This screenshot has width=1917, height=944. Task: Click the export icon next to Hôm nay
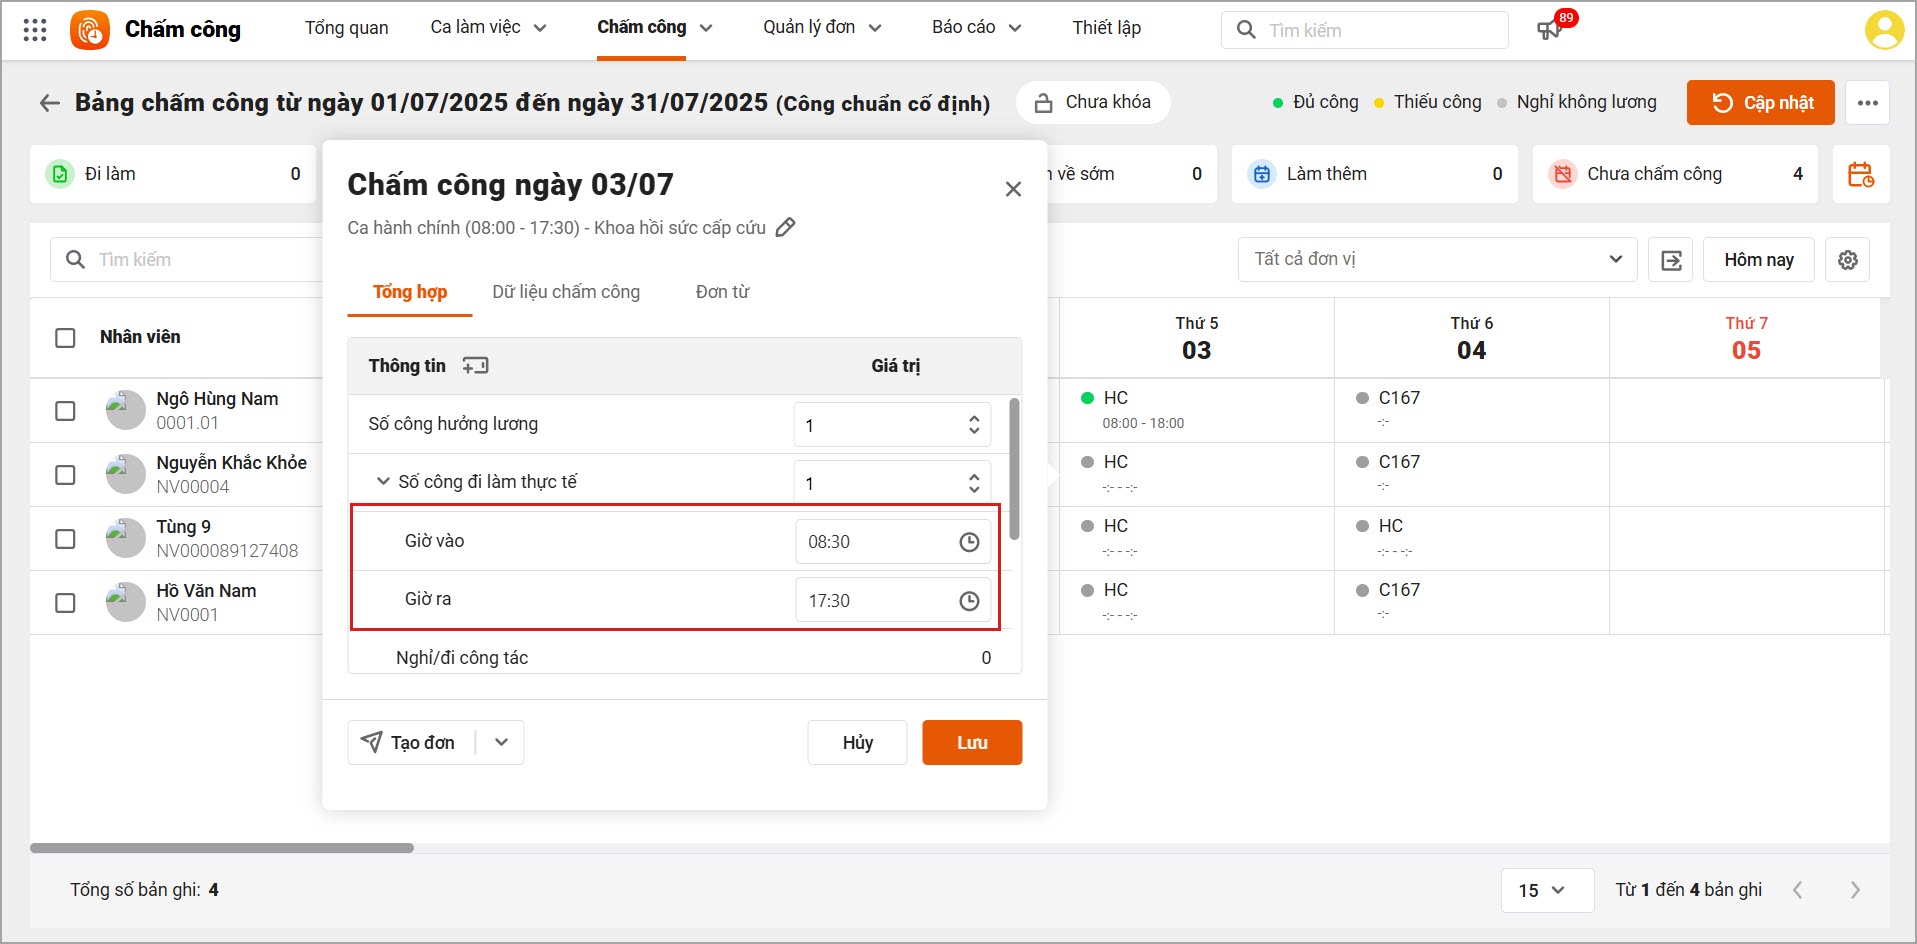click(x=1670, y=260)
